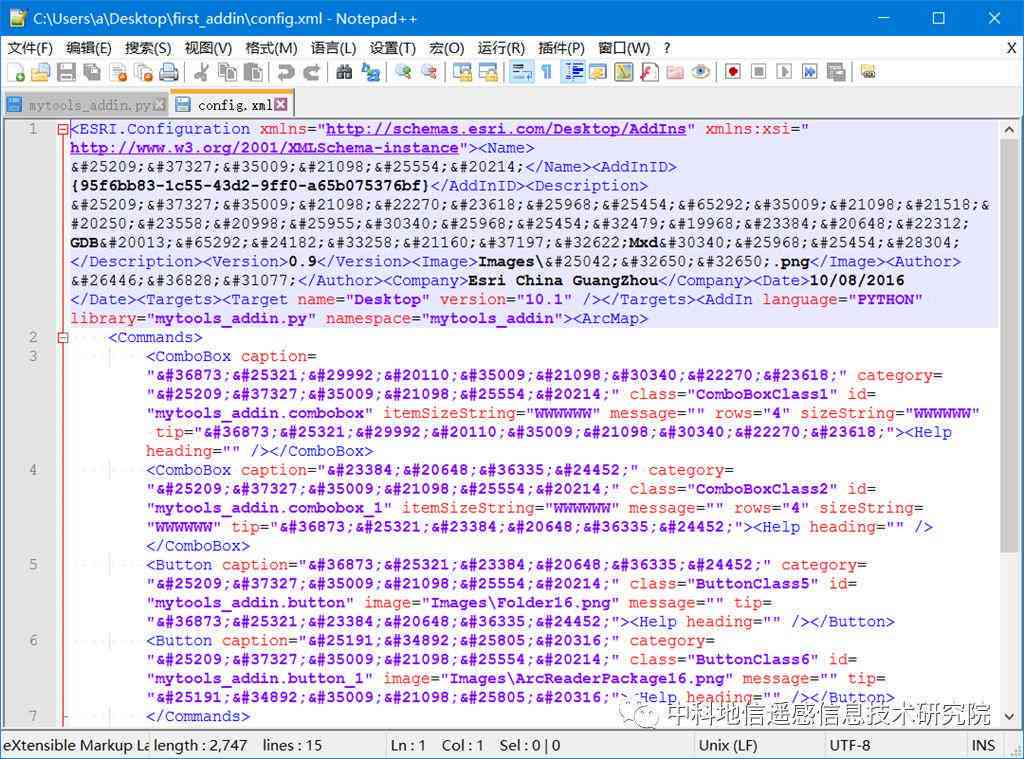The width and height of the screenshot is (1024, 759).
Task: Save the current recorded macro
Action: coord(836,72)
